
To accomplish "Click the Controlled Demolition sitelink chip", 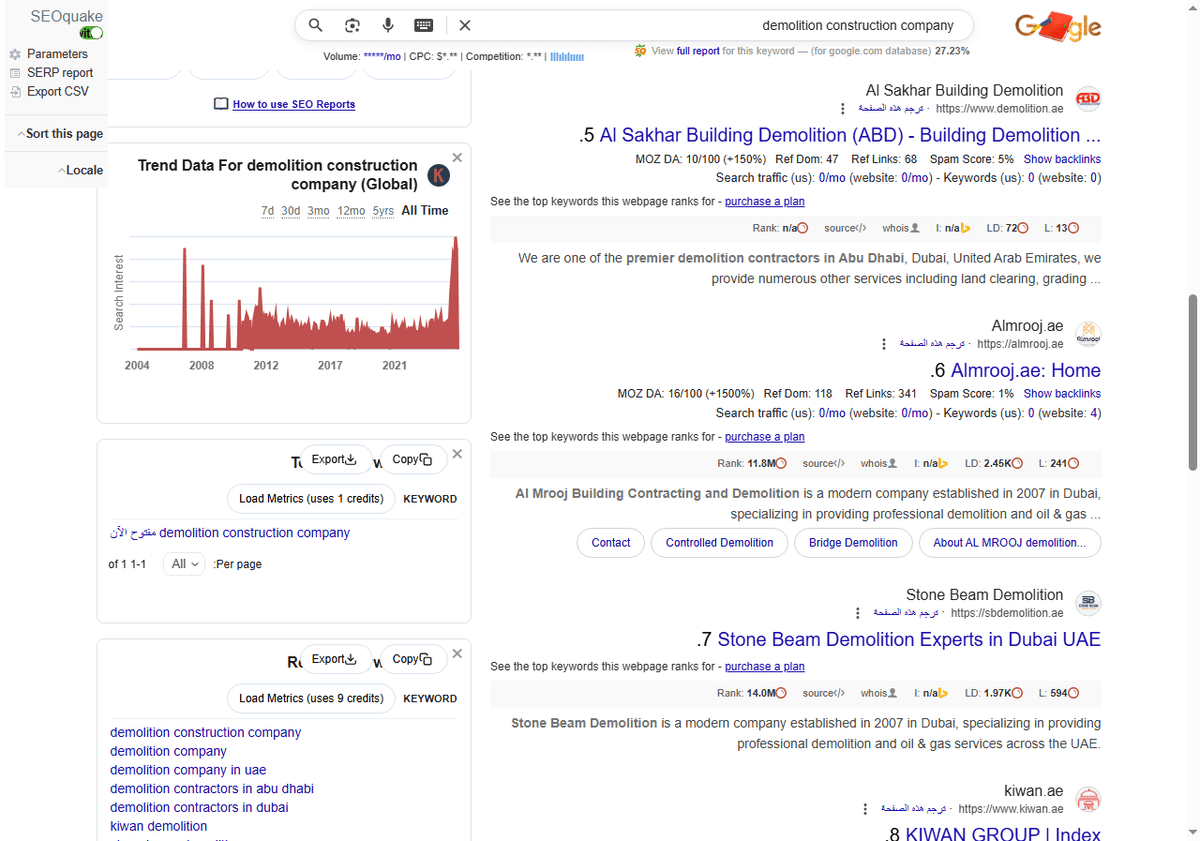I will click(x=719, y=543).
